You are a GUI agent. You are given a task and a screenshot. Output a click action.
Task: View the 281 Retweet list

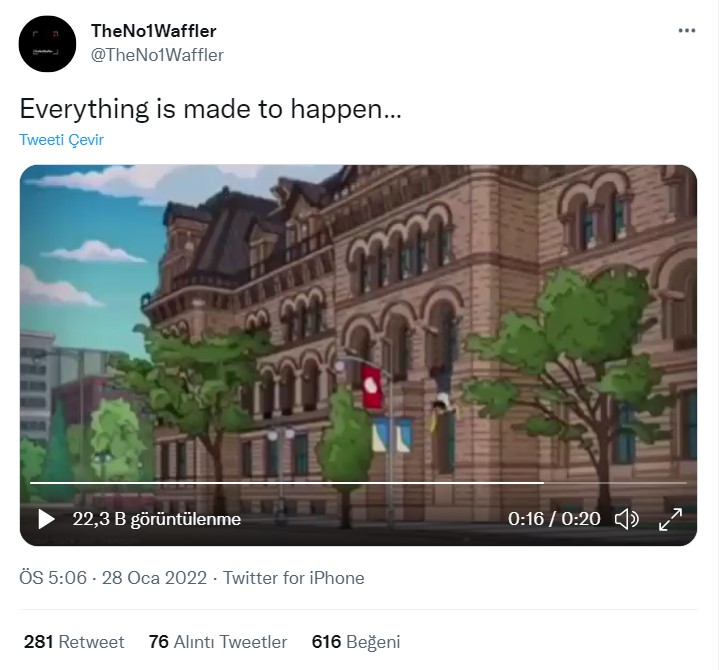[74, 642]
